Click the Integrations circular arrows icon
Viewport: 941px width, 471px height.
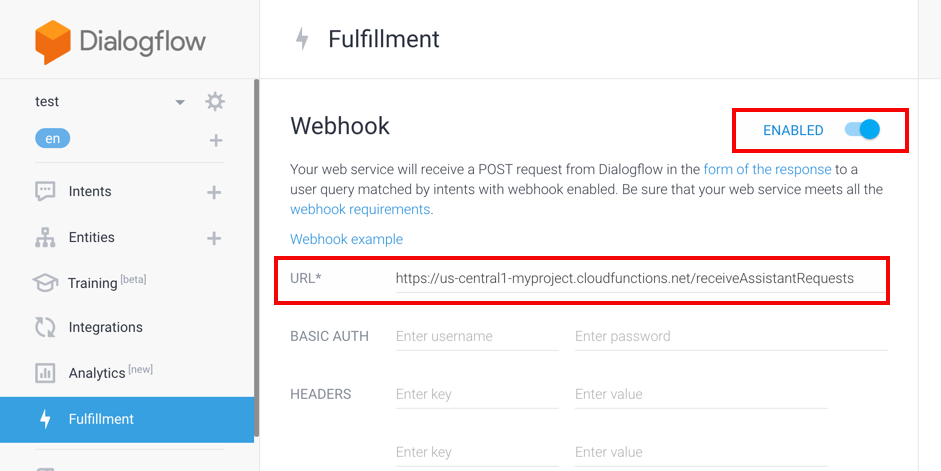pos(45,327)
